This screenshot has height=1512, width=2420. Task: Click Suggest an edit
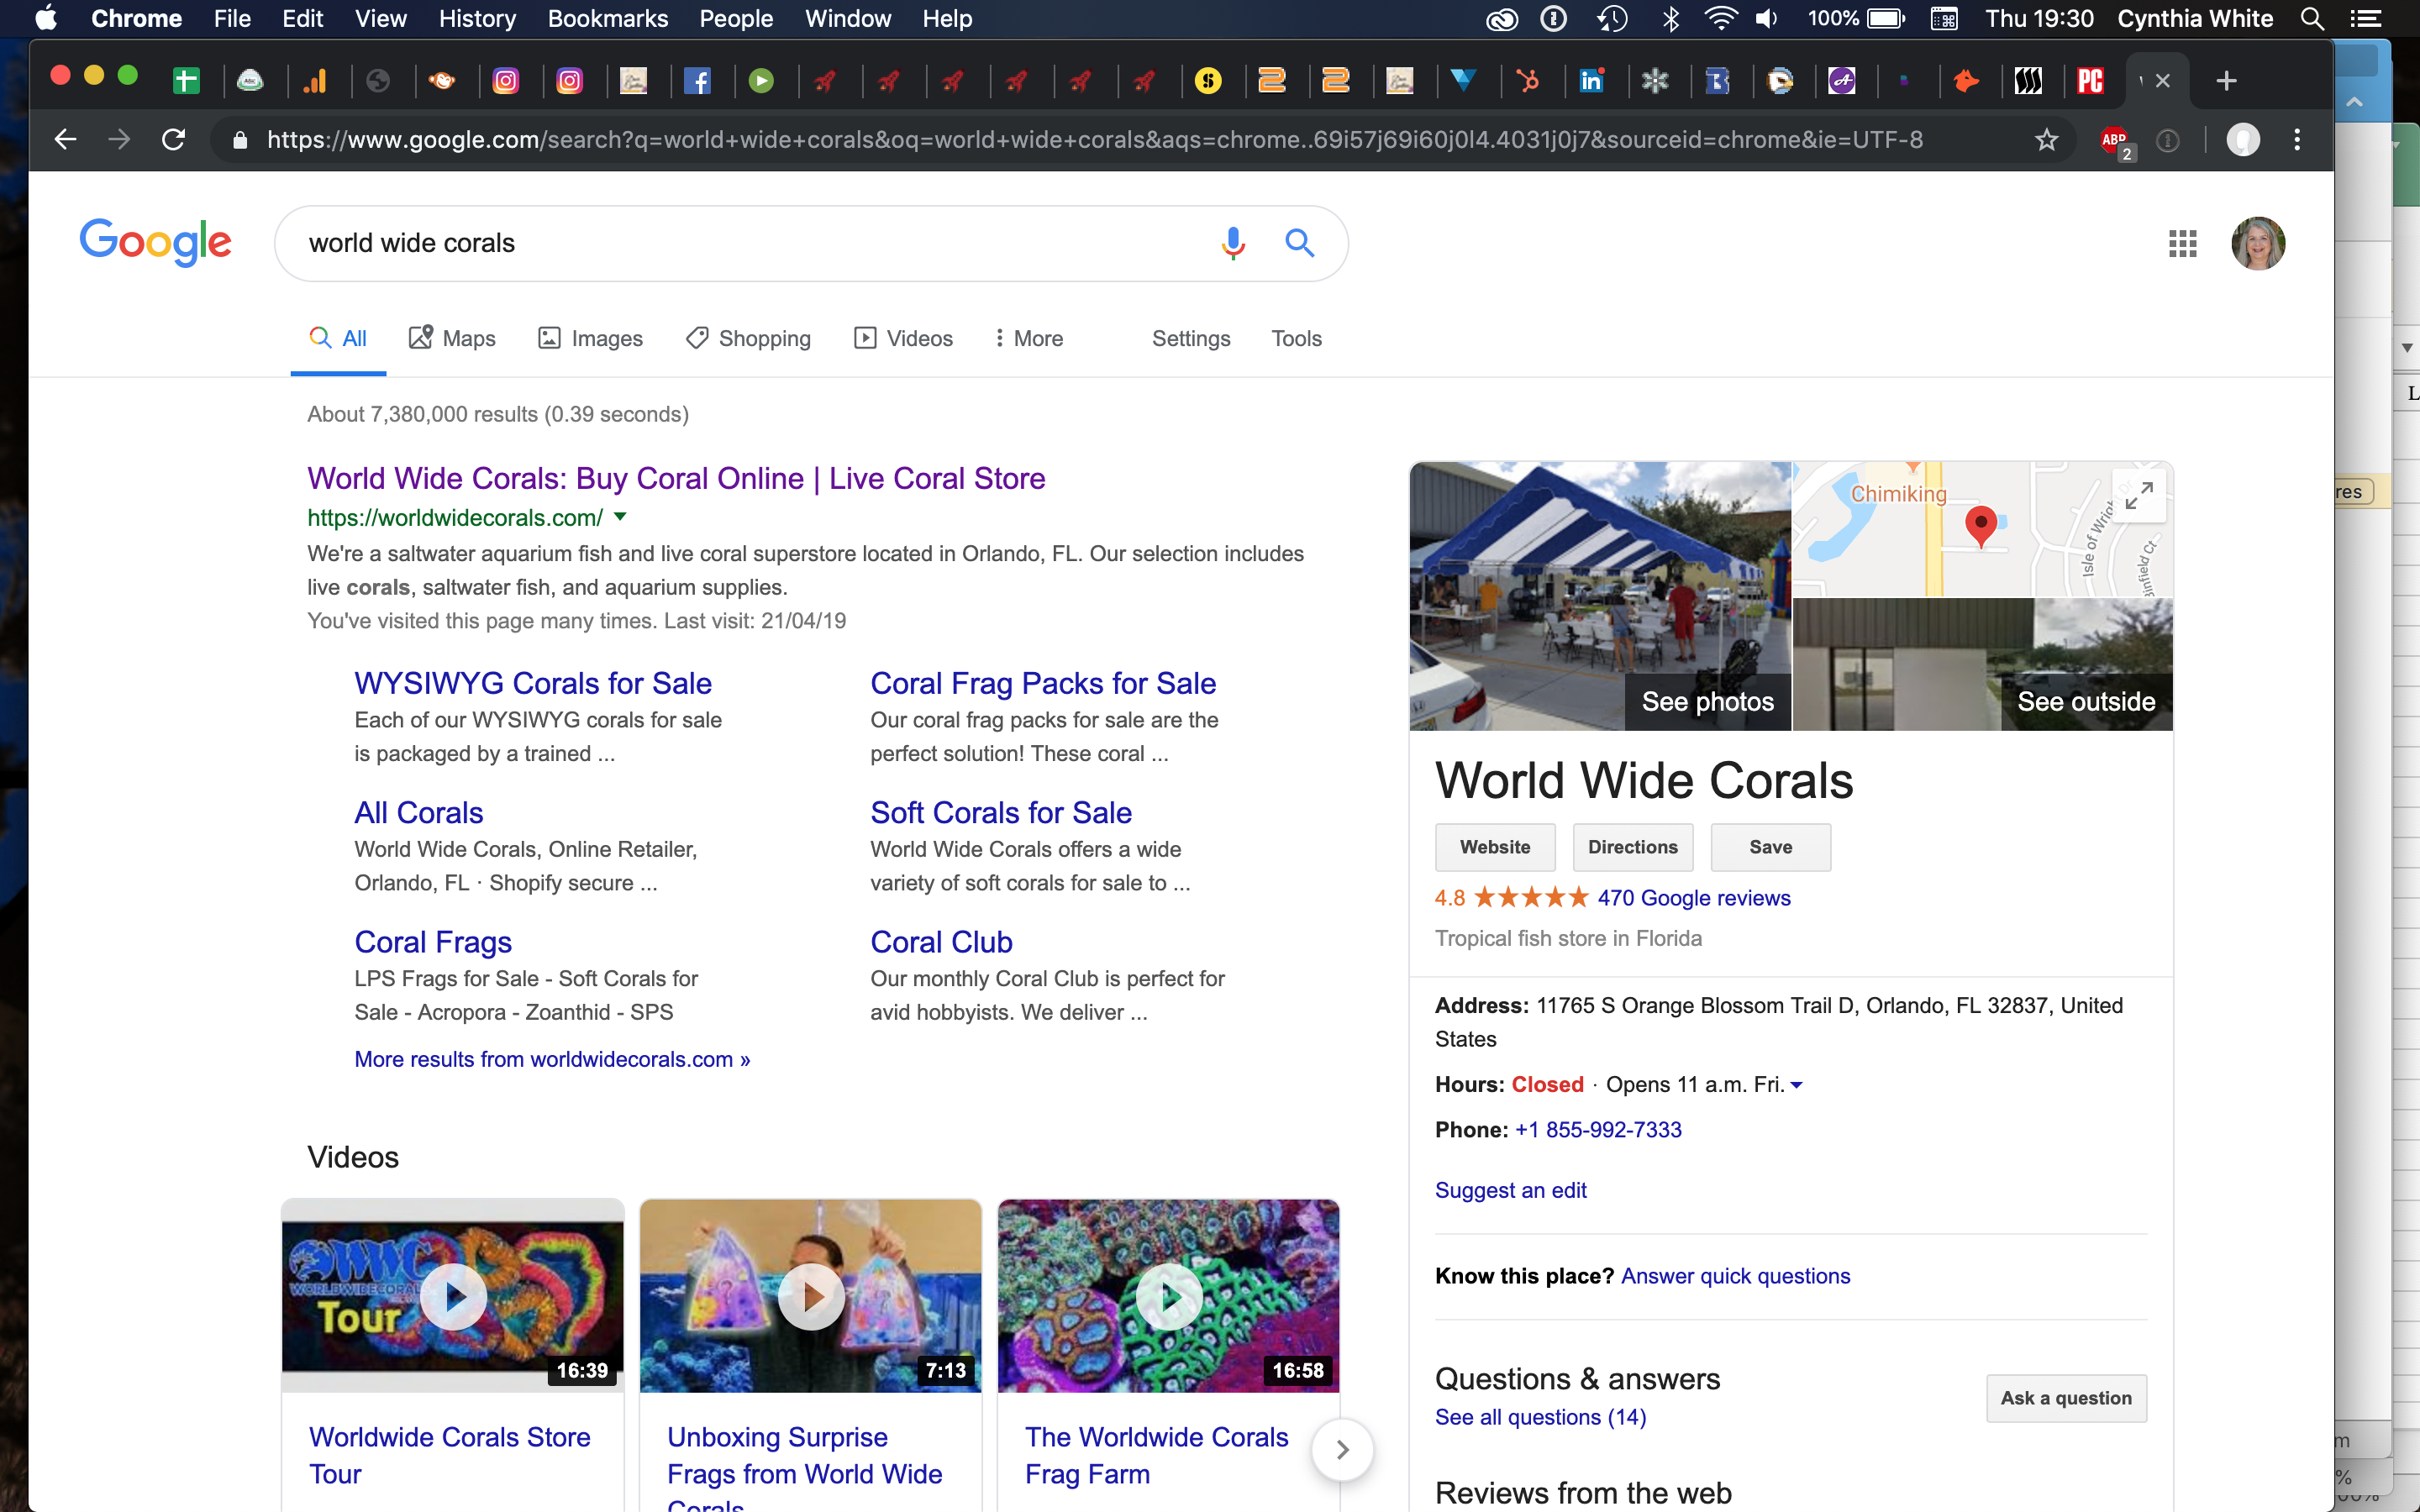click(1511, 1190)
